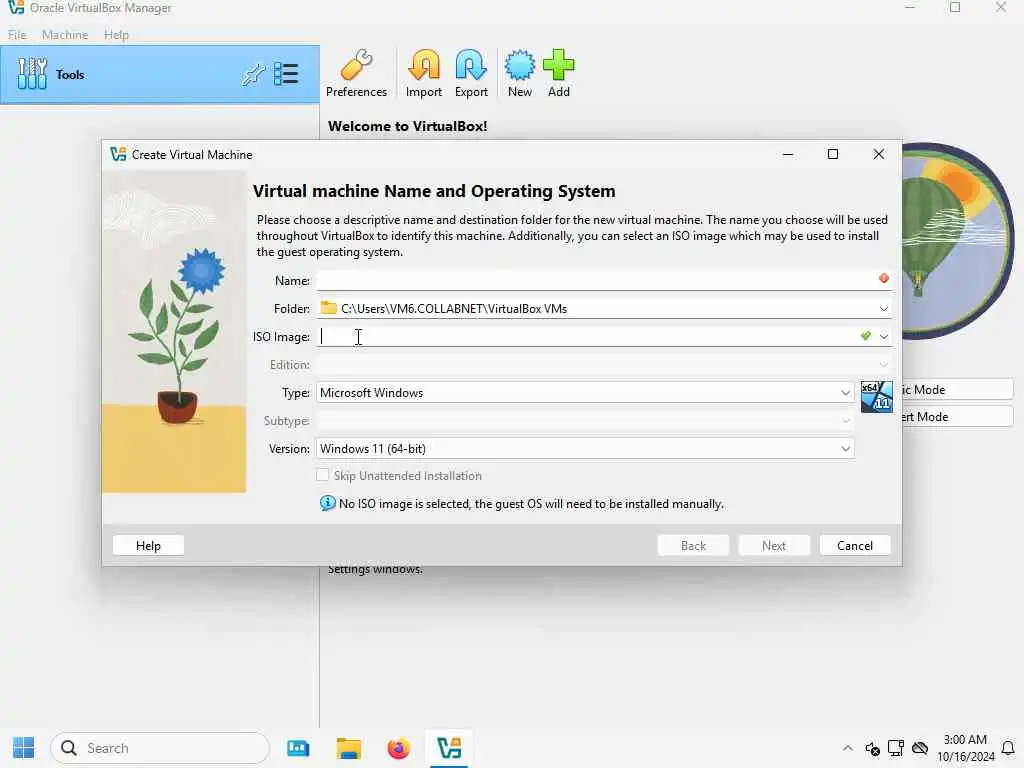Screen dimensions: 1024x768
Task: Open File Explorer from taskbar
Action: 349,748
